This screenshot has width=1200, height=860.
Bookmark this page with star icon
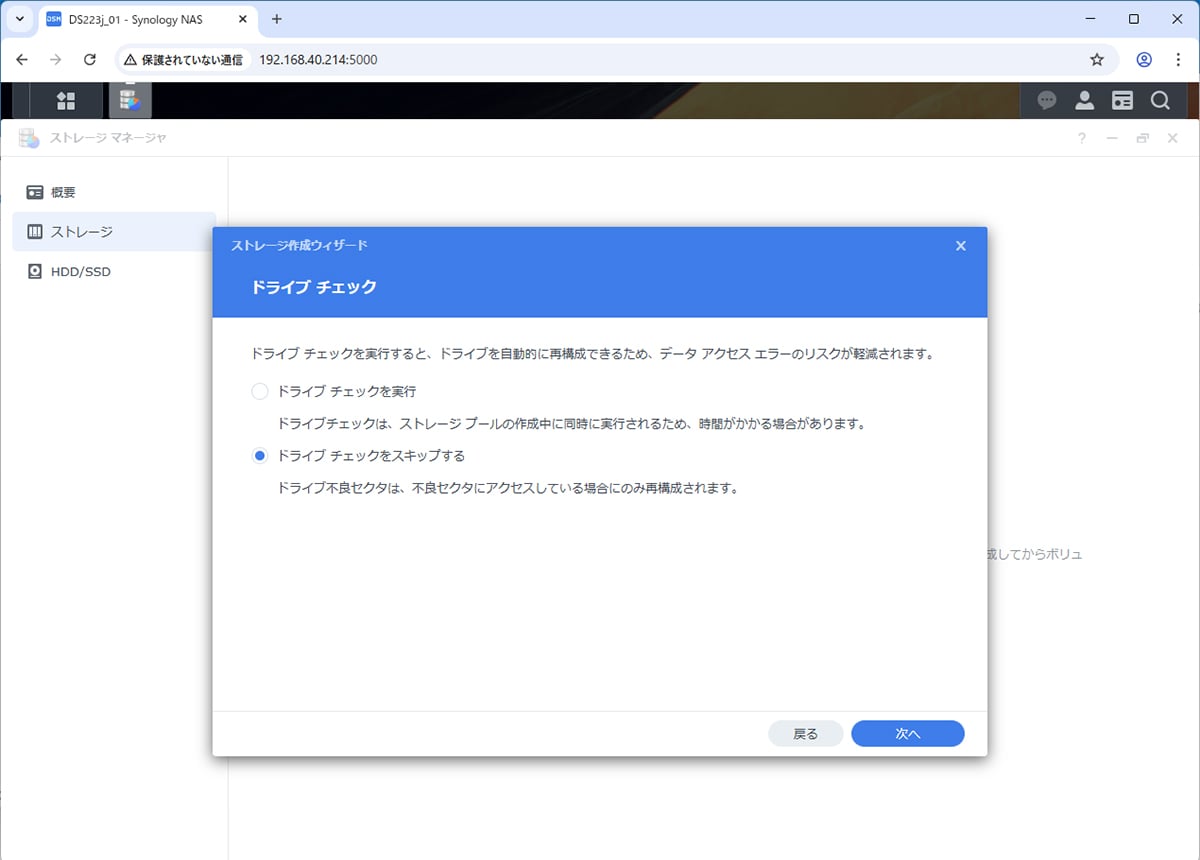1097,60
